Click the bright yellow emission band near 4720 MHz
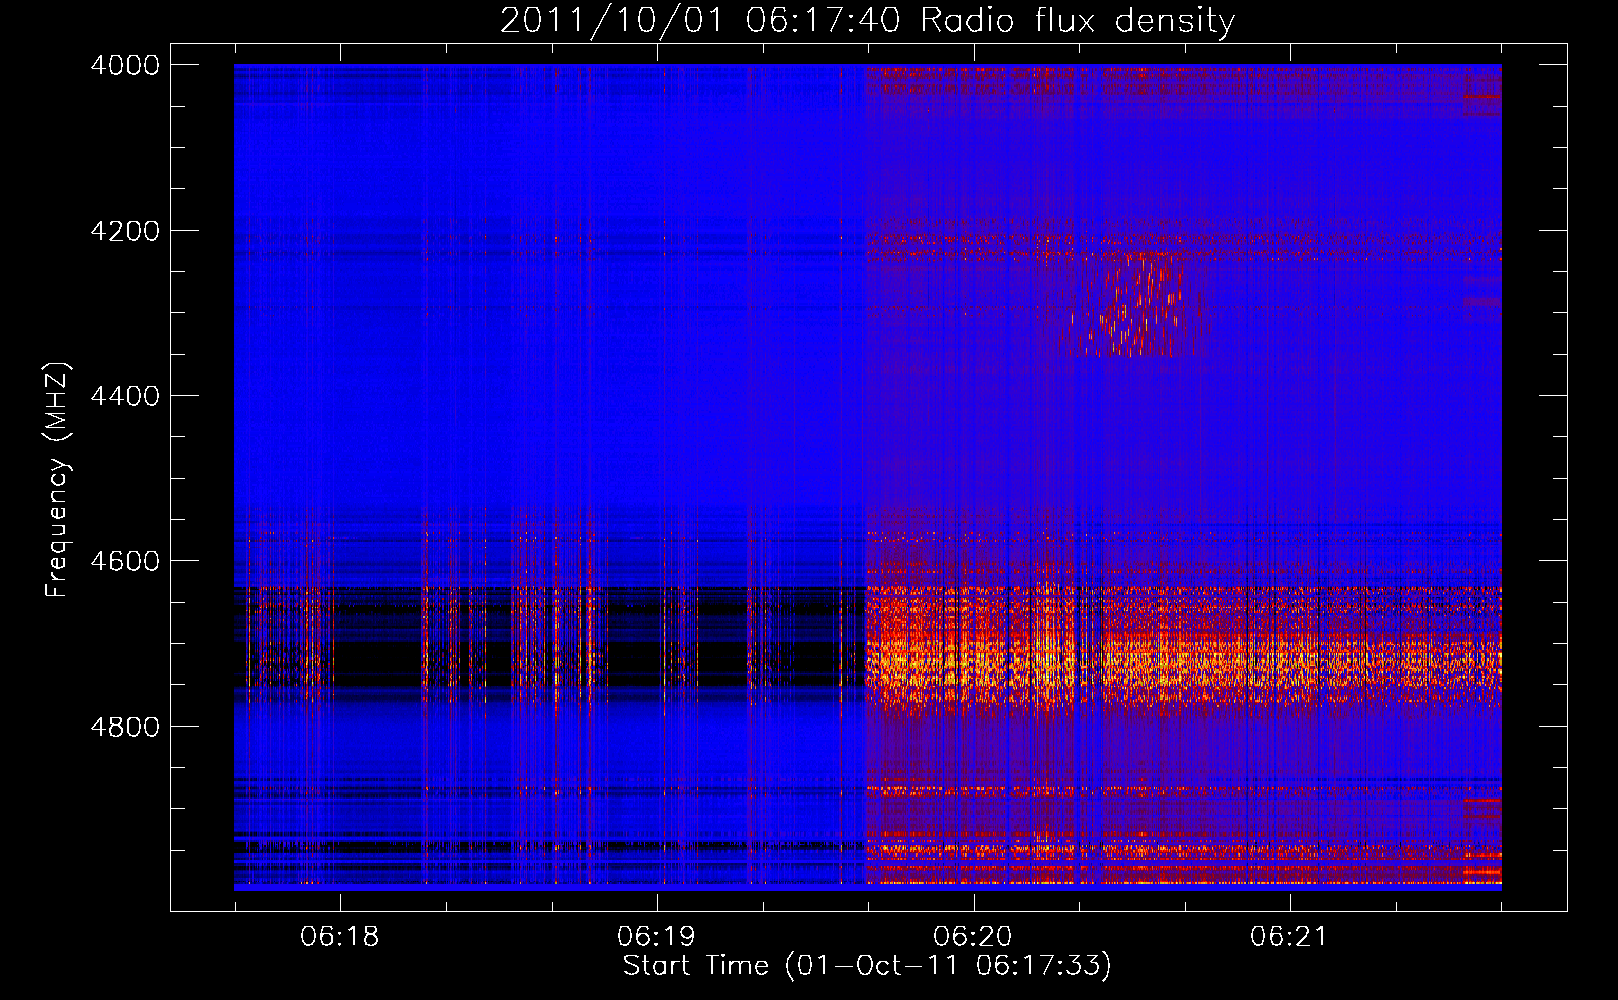Screen dimensions: 1618x1000 point(1183,663)
